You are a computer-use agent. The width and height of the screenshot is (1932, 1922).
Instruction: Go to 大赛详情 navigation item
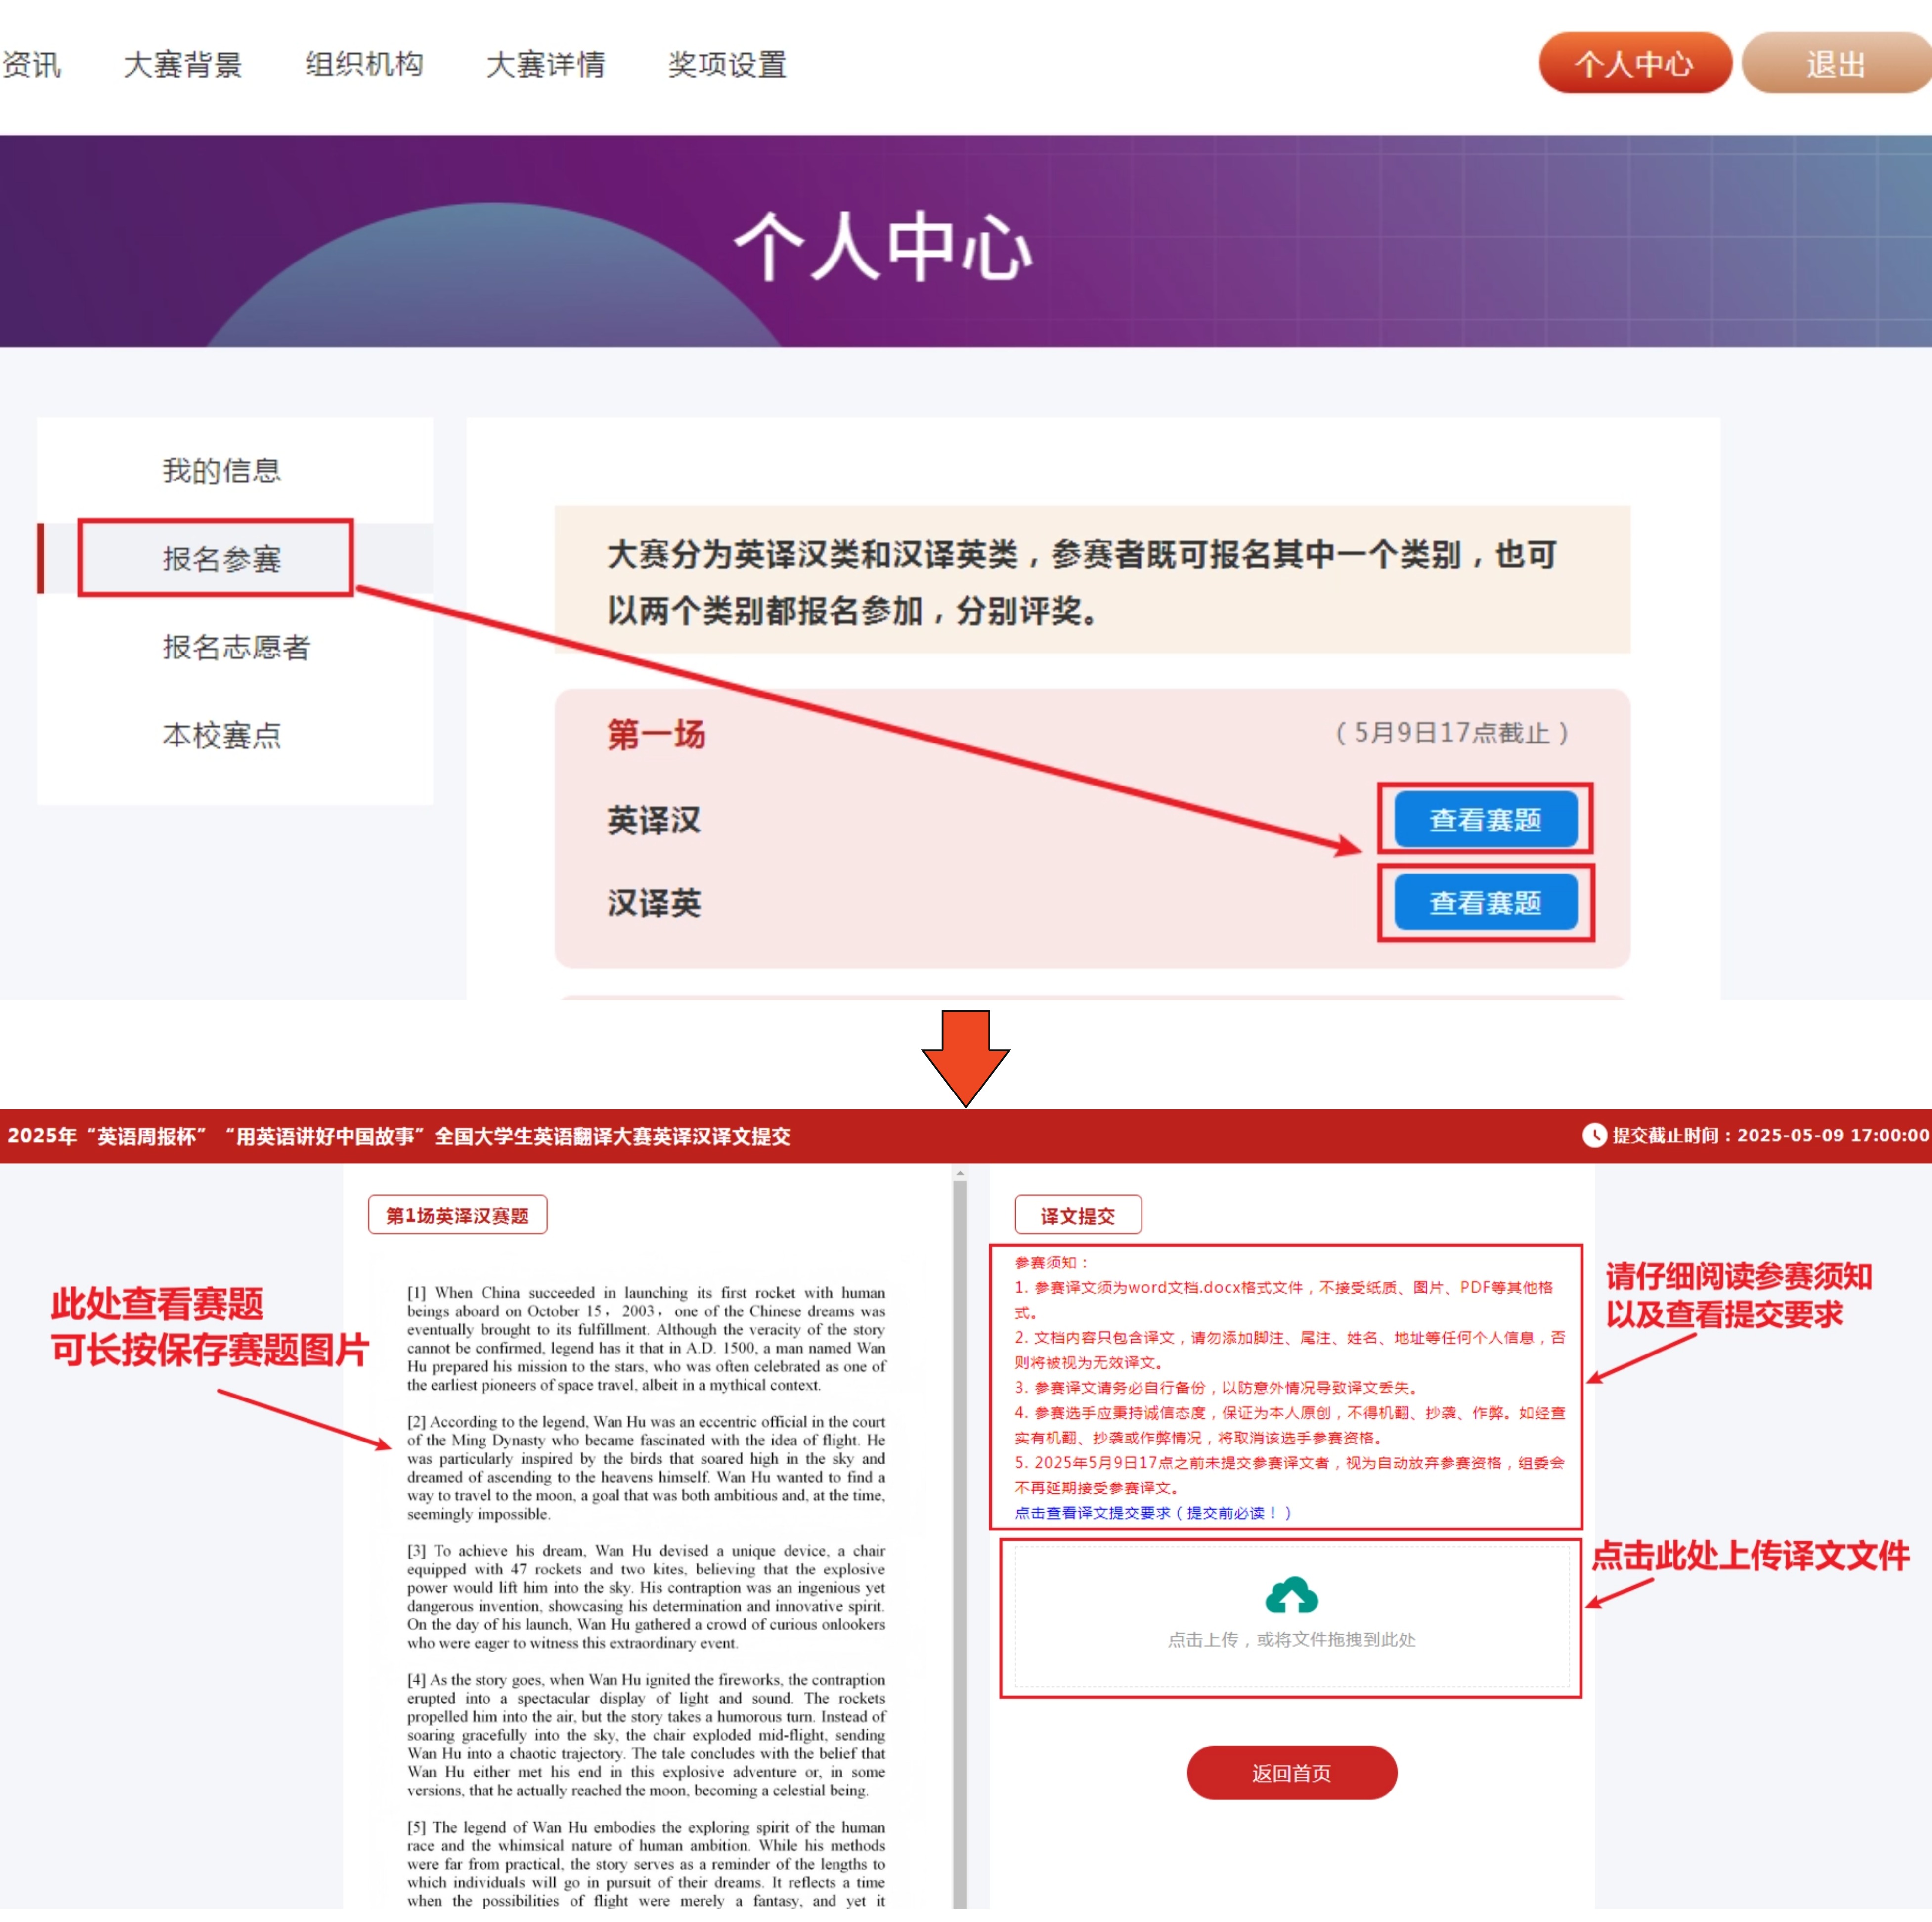coord(545,65)
